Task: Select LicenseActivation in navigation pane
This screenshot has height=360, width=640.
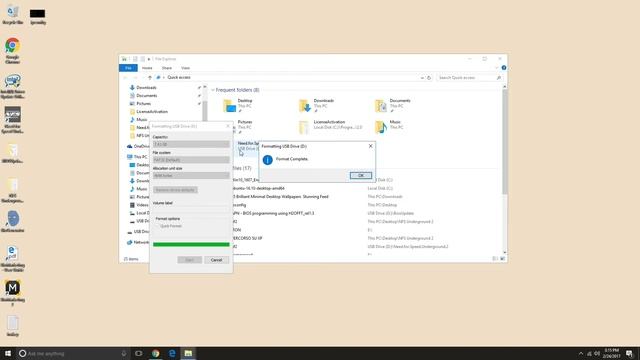Action: coord(151,111)
